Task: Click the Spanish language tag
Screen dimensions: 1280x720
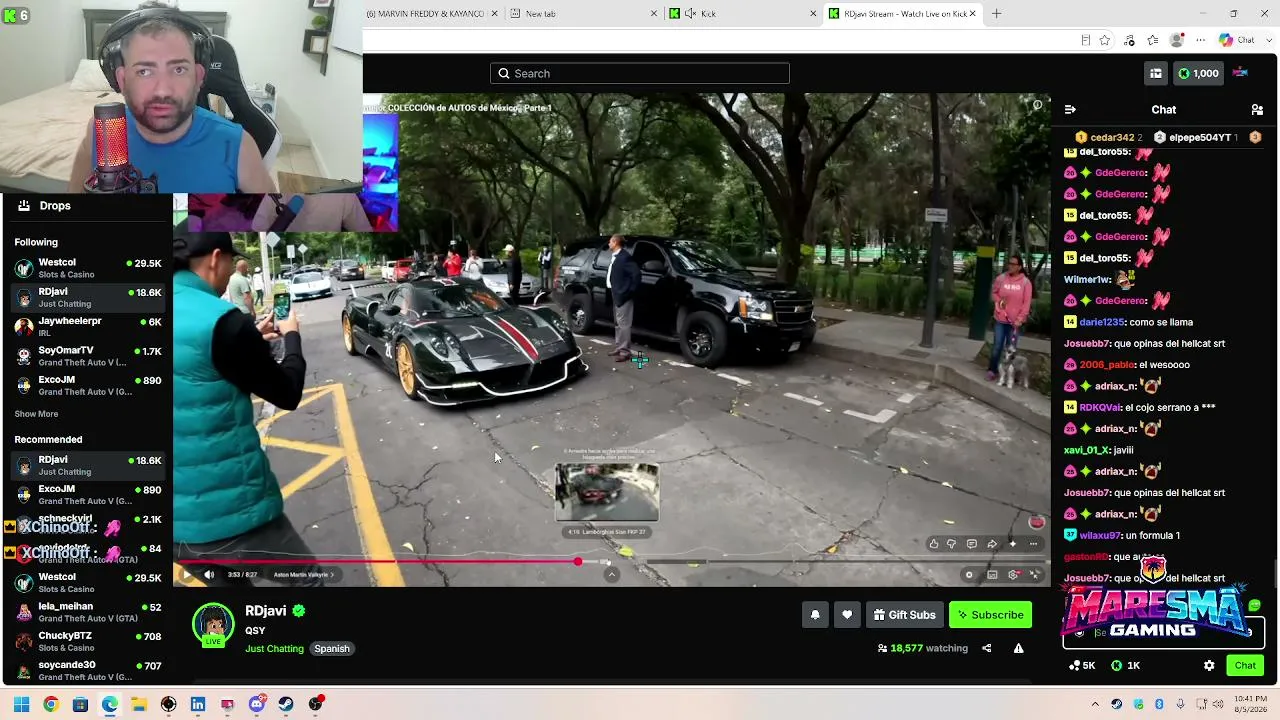Action: 332,649
